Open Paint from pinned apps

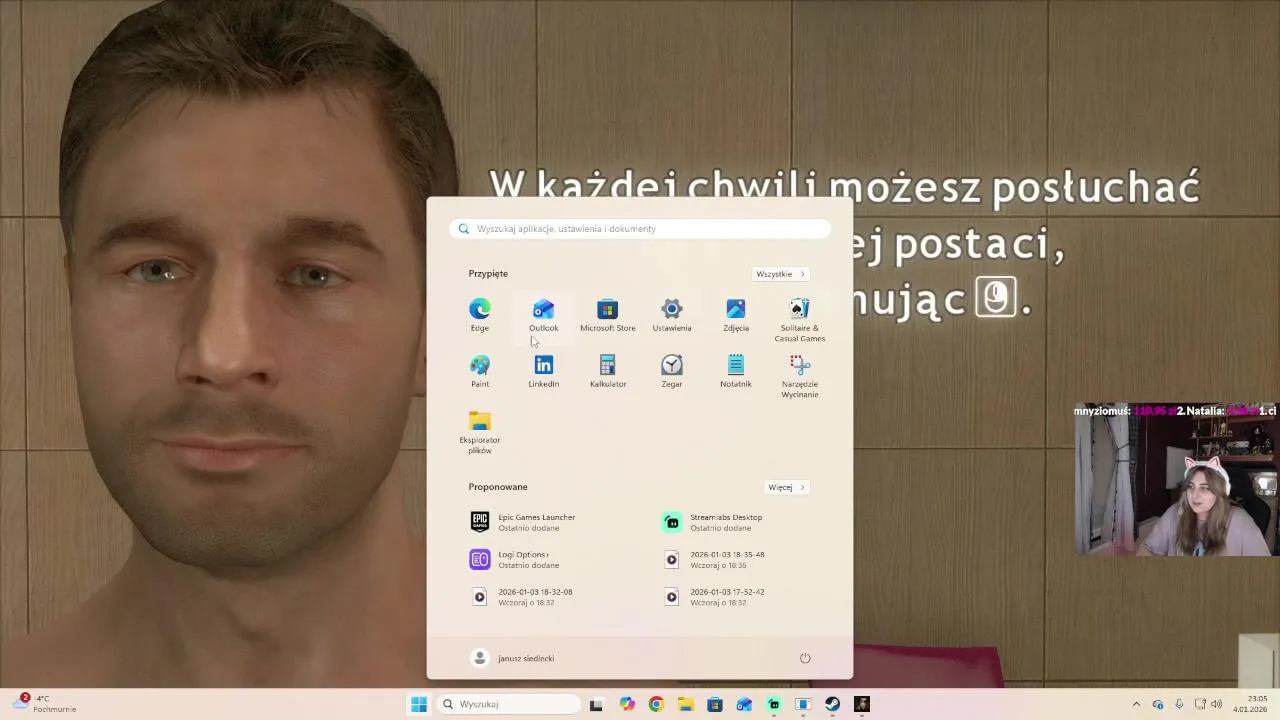[x=480, y=371]
